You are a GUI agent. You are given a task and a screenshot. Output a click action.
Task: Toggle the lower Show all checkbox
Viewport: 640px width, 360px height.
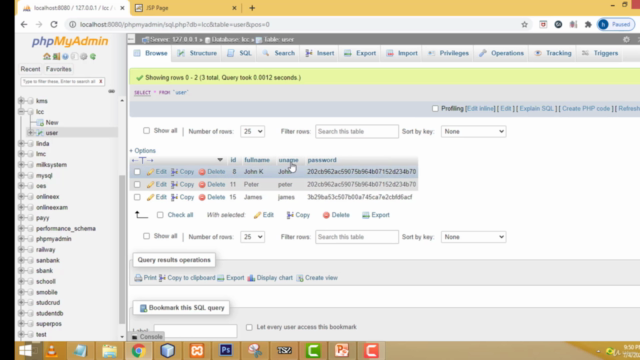tap(146, 236)
